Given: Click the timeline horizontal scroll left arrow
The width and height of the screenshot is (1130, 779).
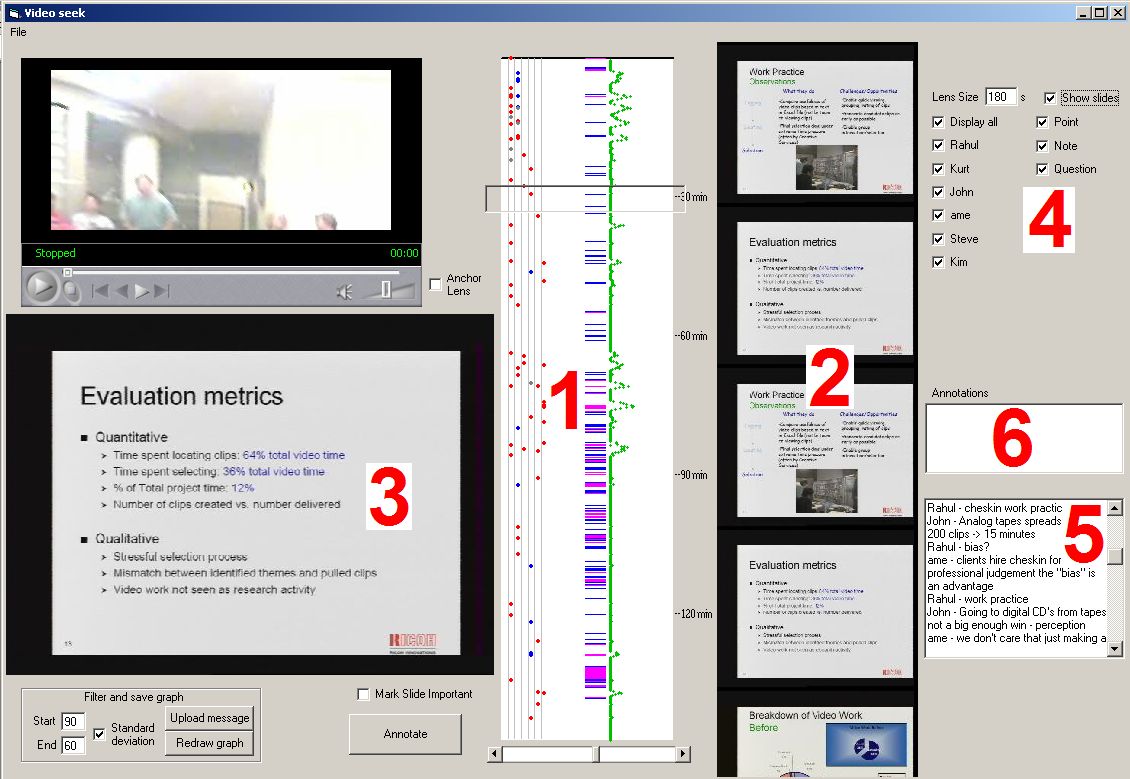Looking at the screenshot, I should 494,754.
